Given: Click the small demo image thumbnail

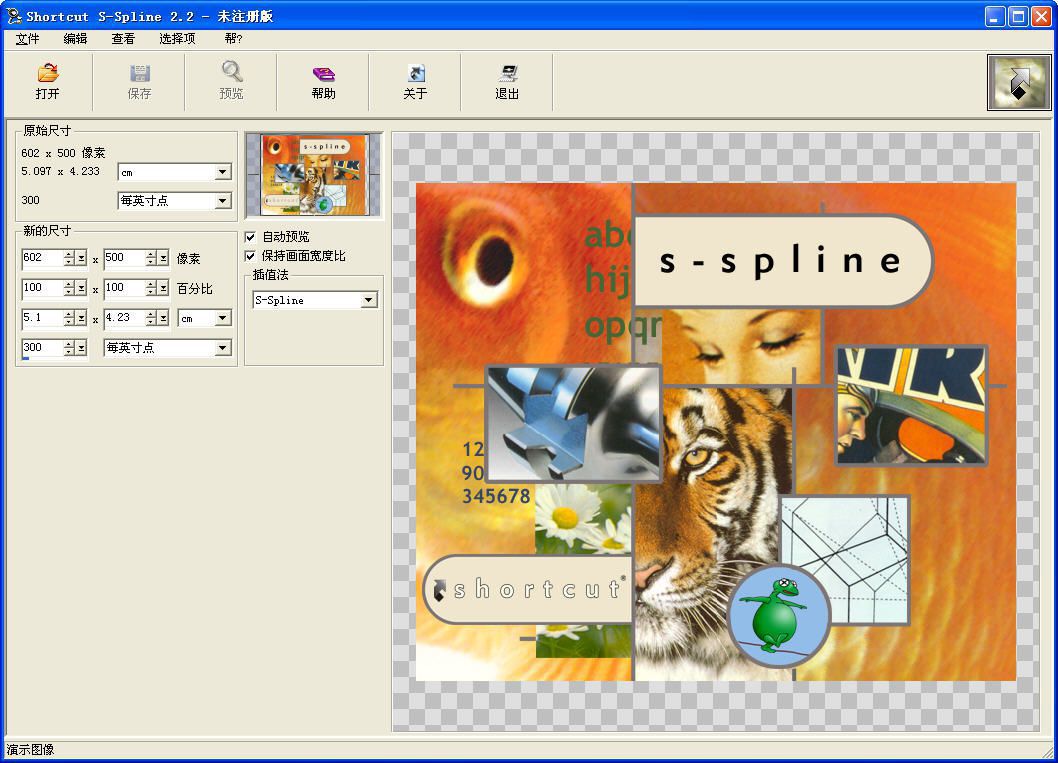Looking at the screenshot, I should (314, 175).
